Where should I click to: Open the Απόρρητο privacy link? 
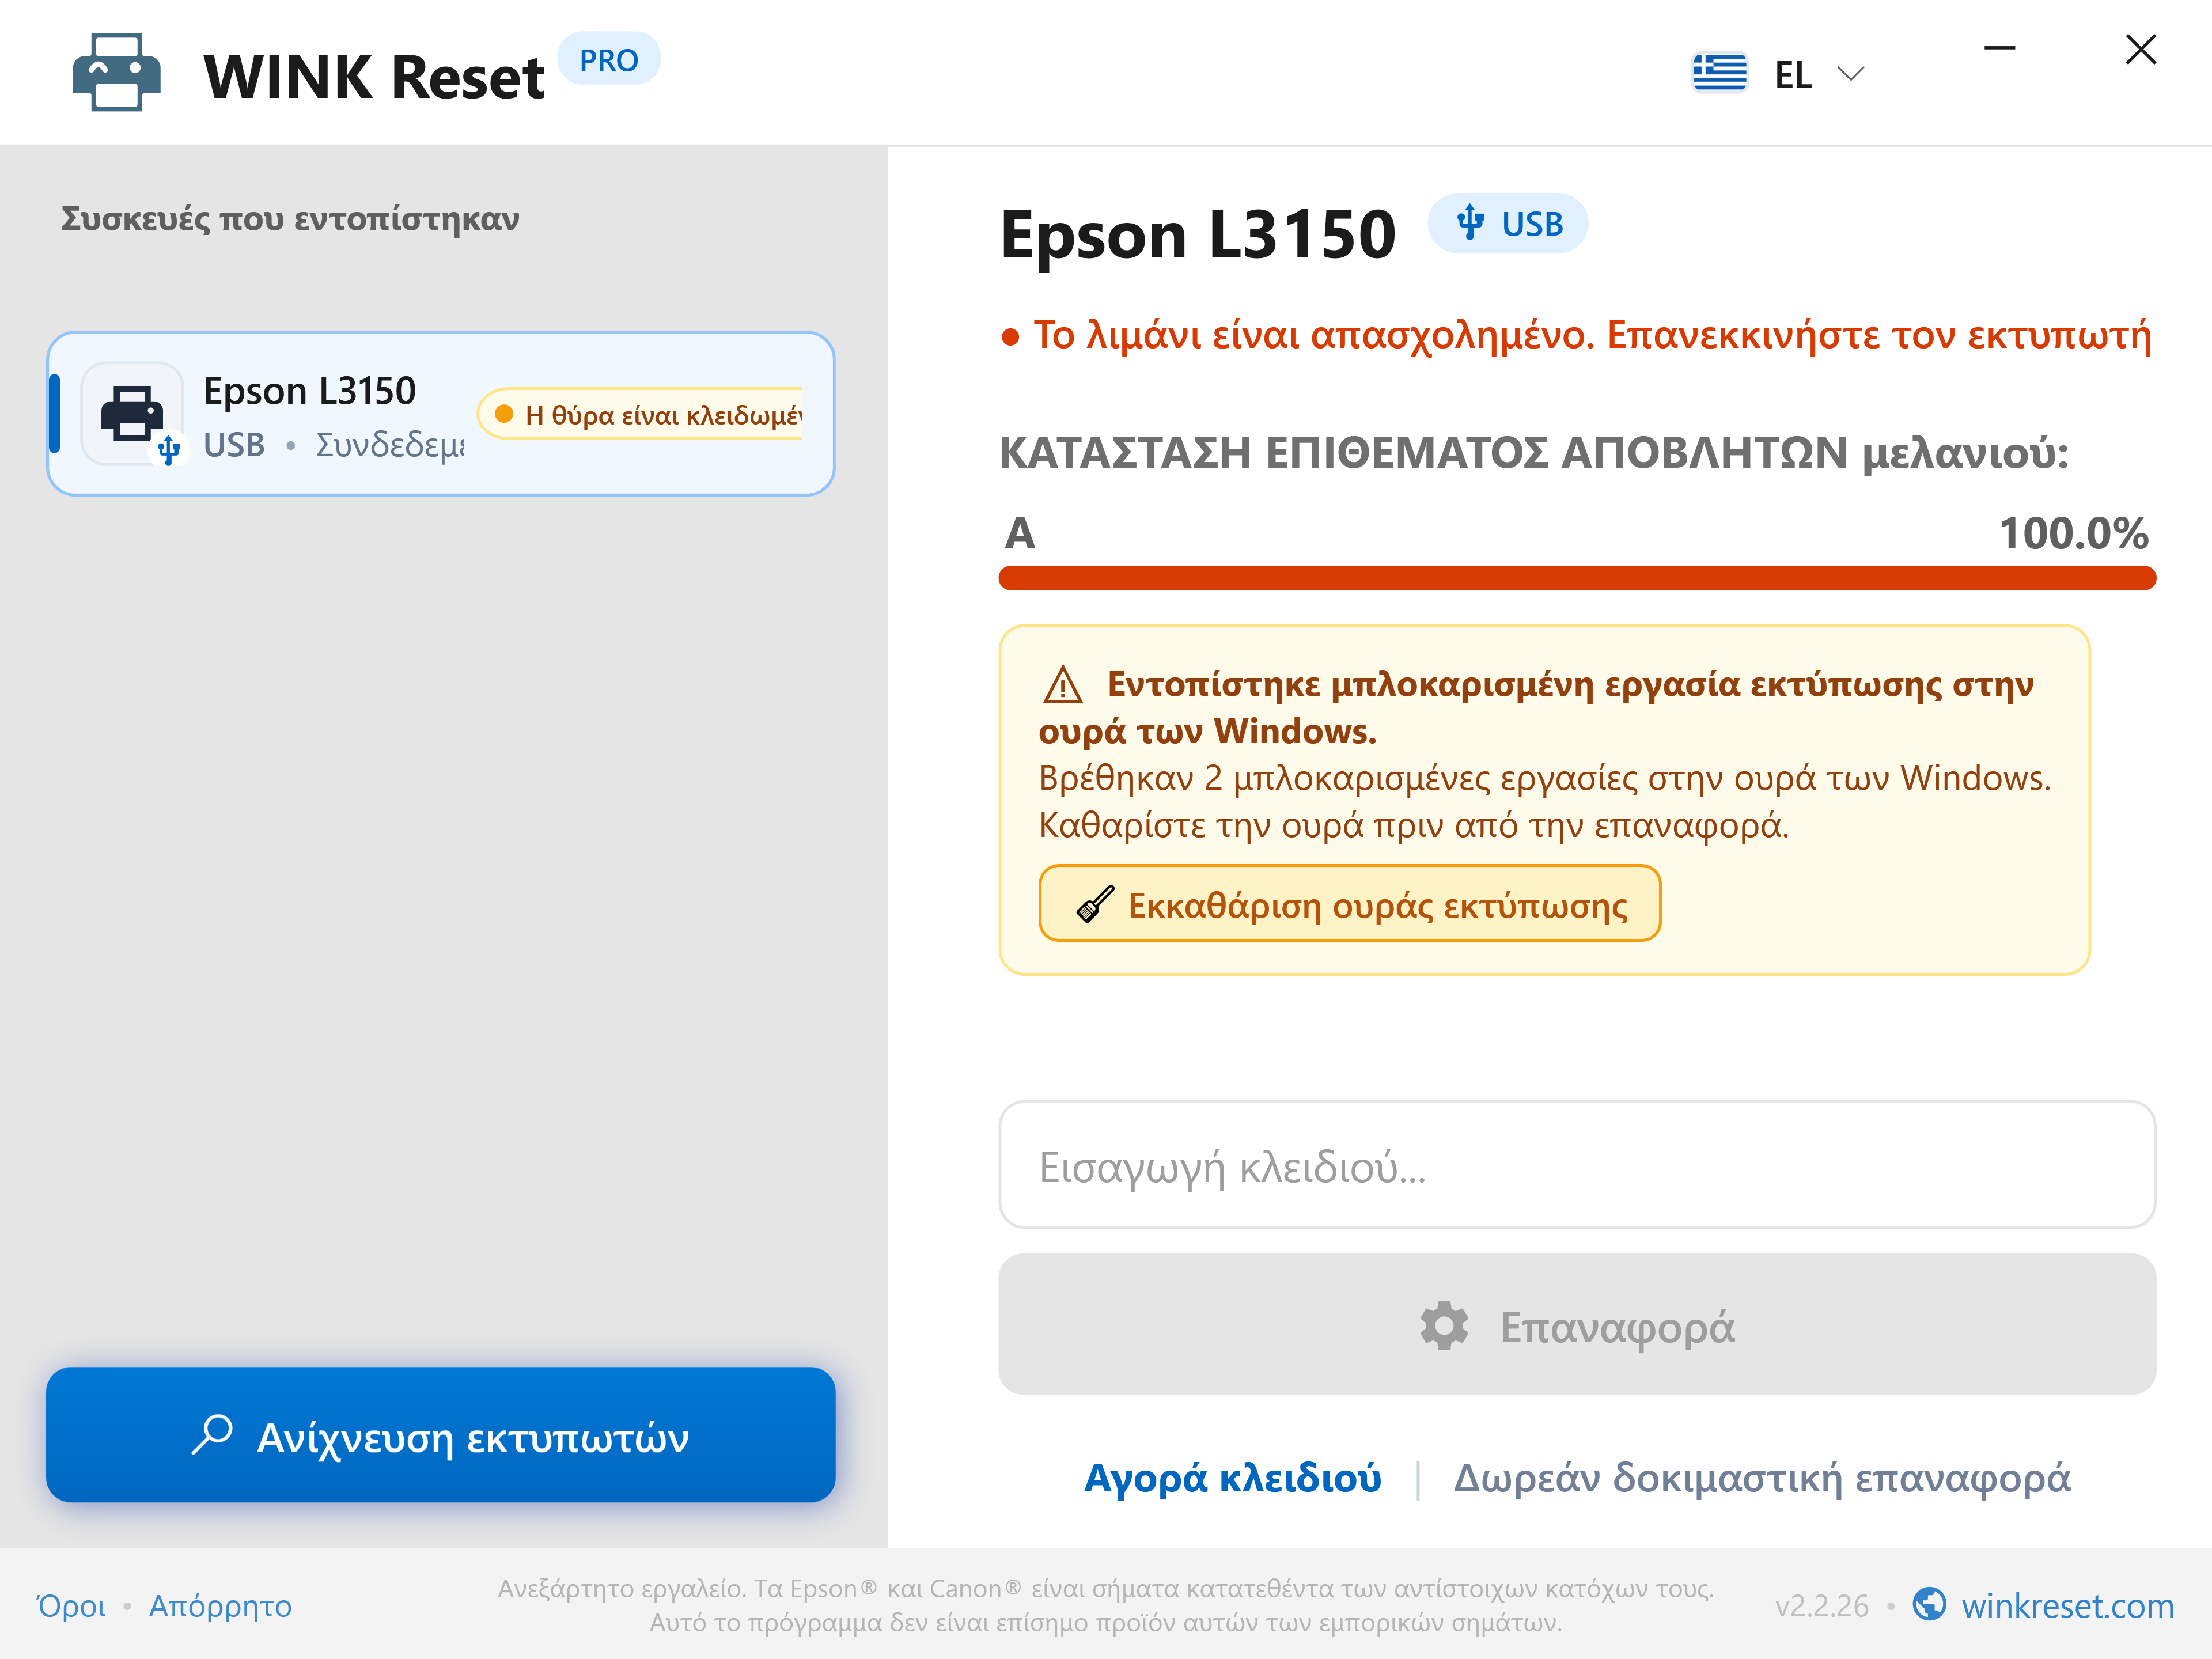pyautogui.click(x=220, y=1606)
